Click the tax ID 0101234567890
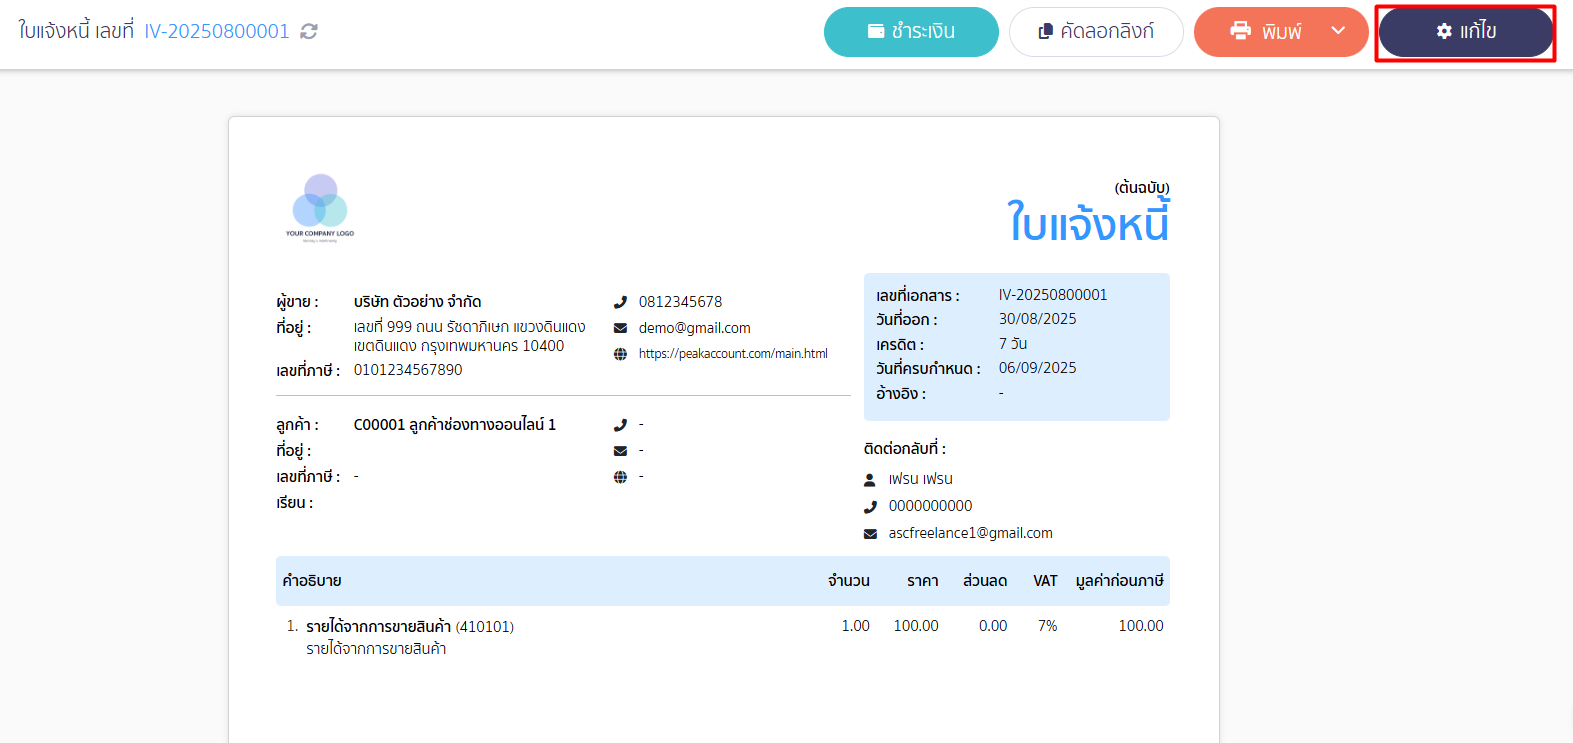Viewport: 1573px width, 743px height. click(x=408, y=370)
